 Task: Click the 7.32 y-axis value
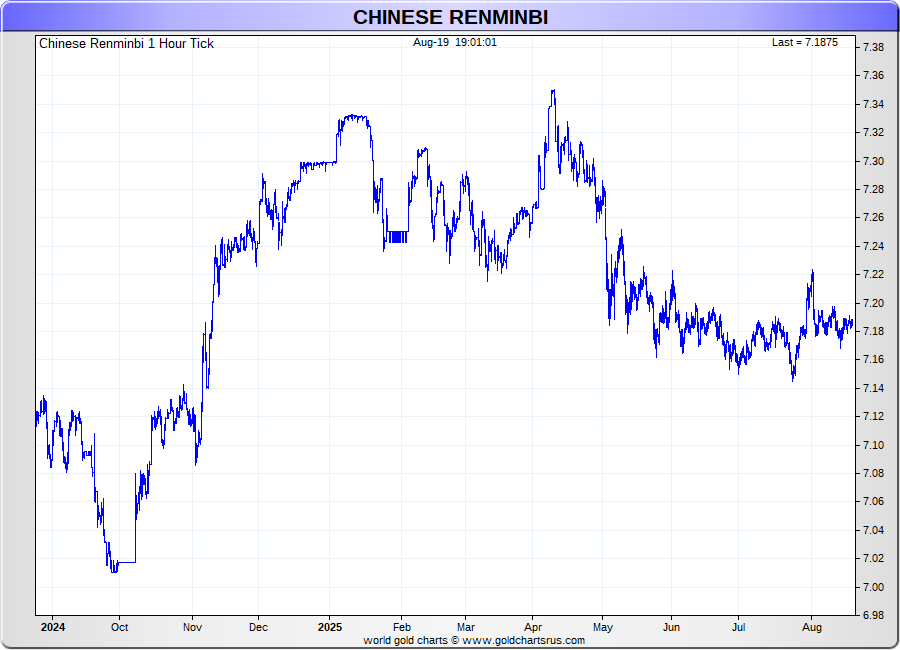(x=874, y=132)
